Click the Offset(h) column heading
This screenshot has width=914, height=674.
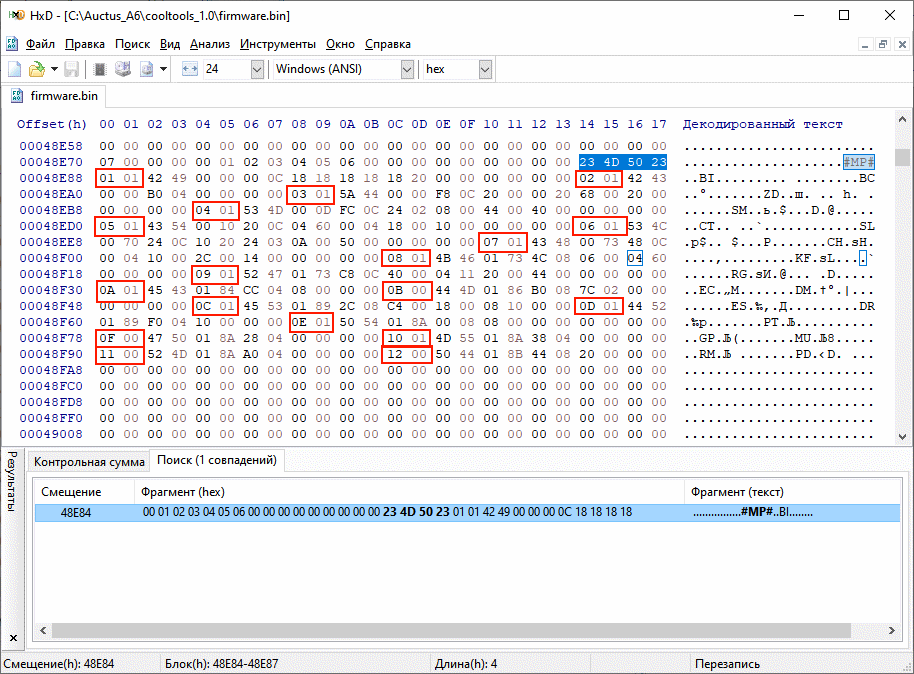click(x=51, y=124)
